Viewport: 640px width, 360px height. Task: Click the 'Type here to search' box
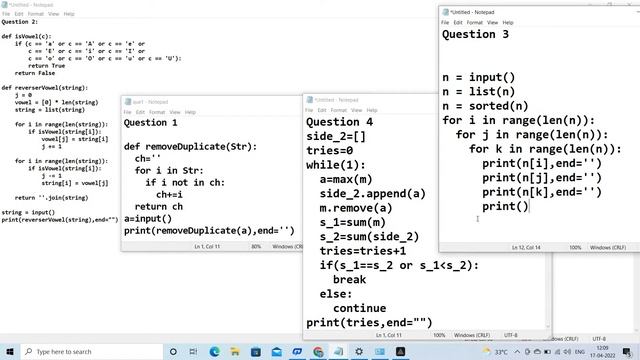(92, 351)
